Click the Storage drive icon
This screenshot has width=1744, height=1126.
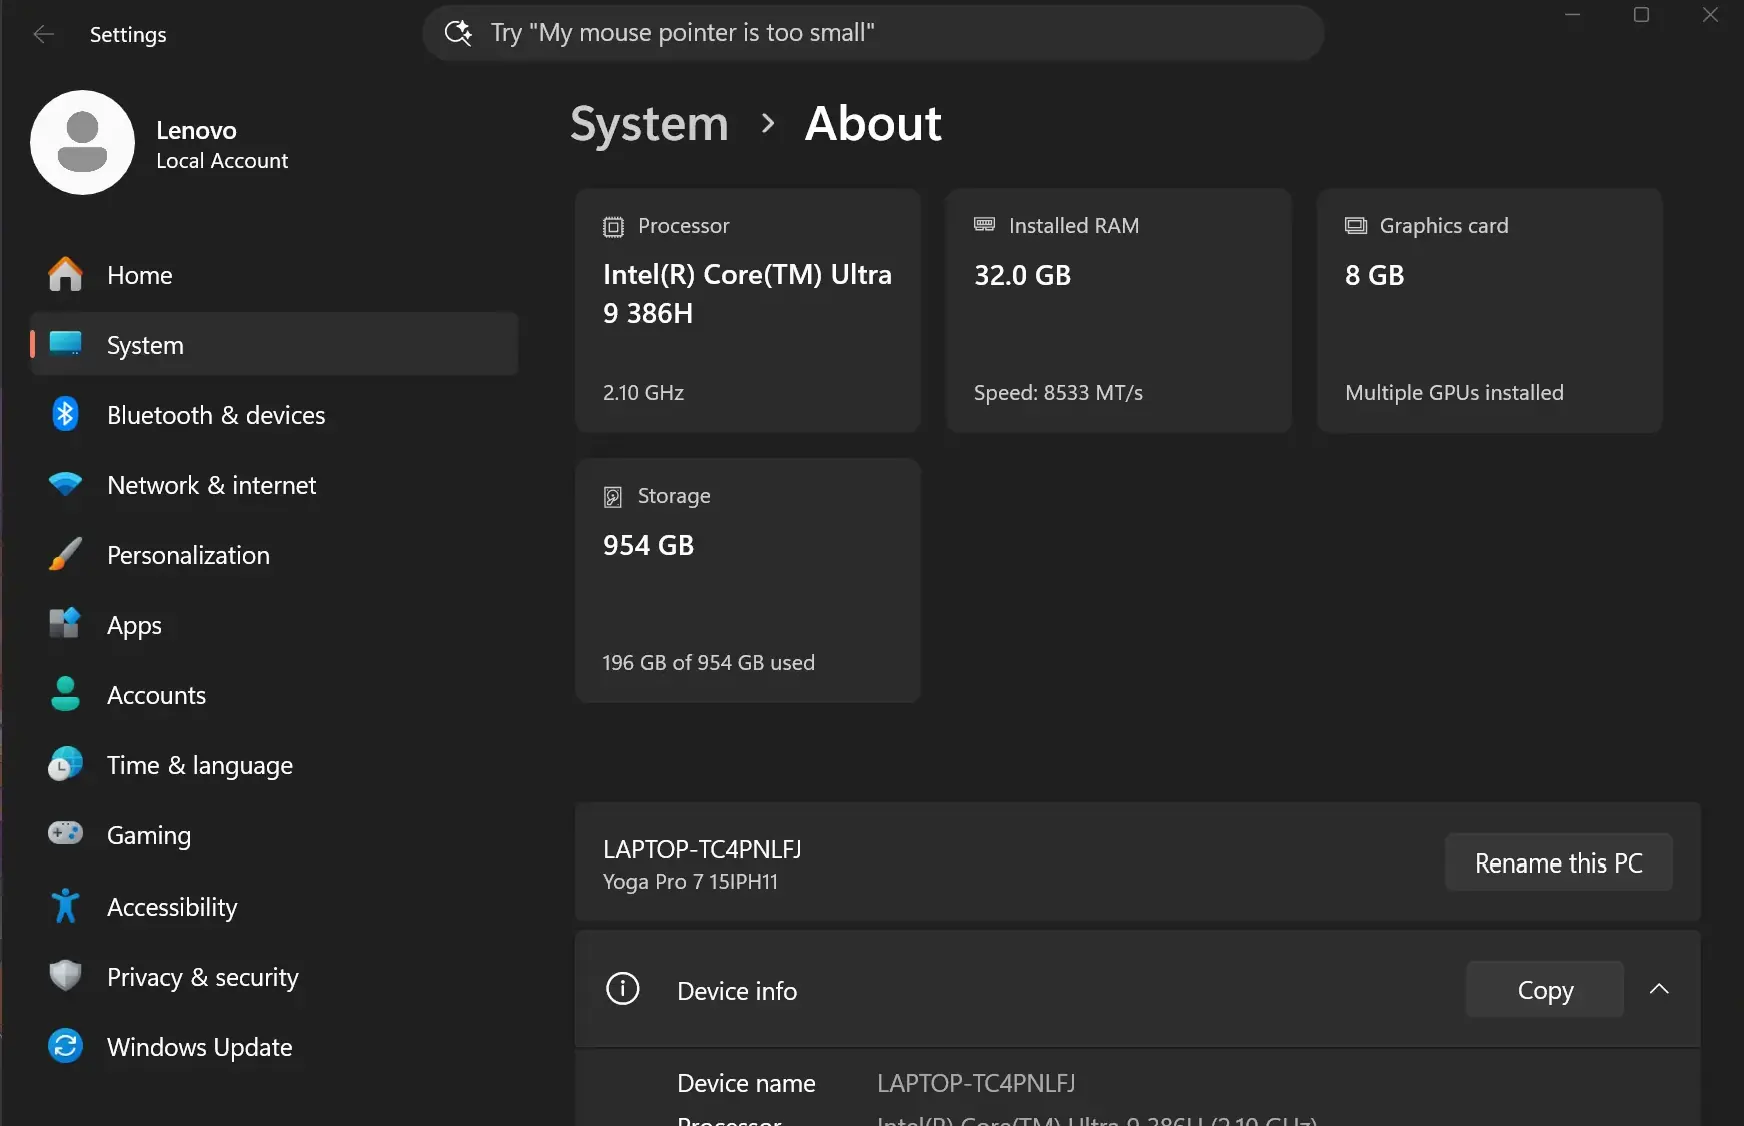[x=613, y=497]
